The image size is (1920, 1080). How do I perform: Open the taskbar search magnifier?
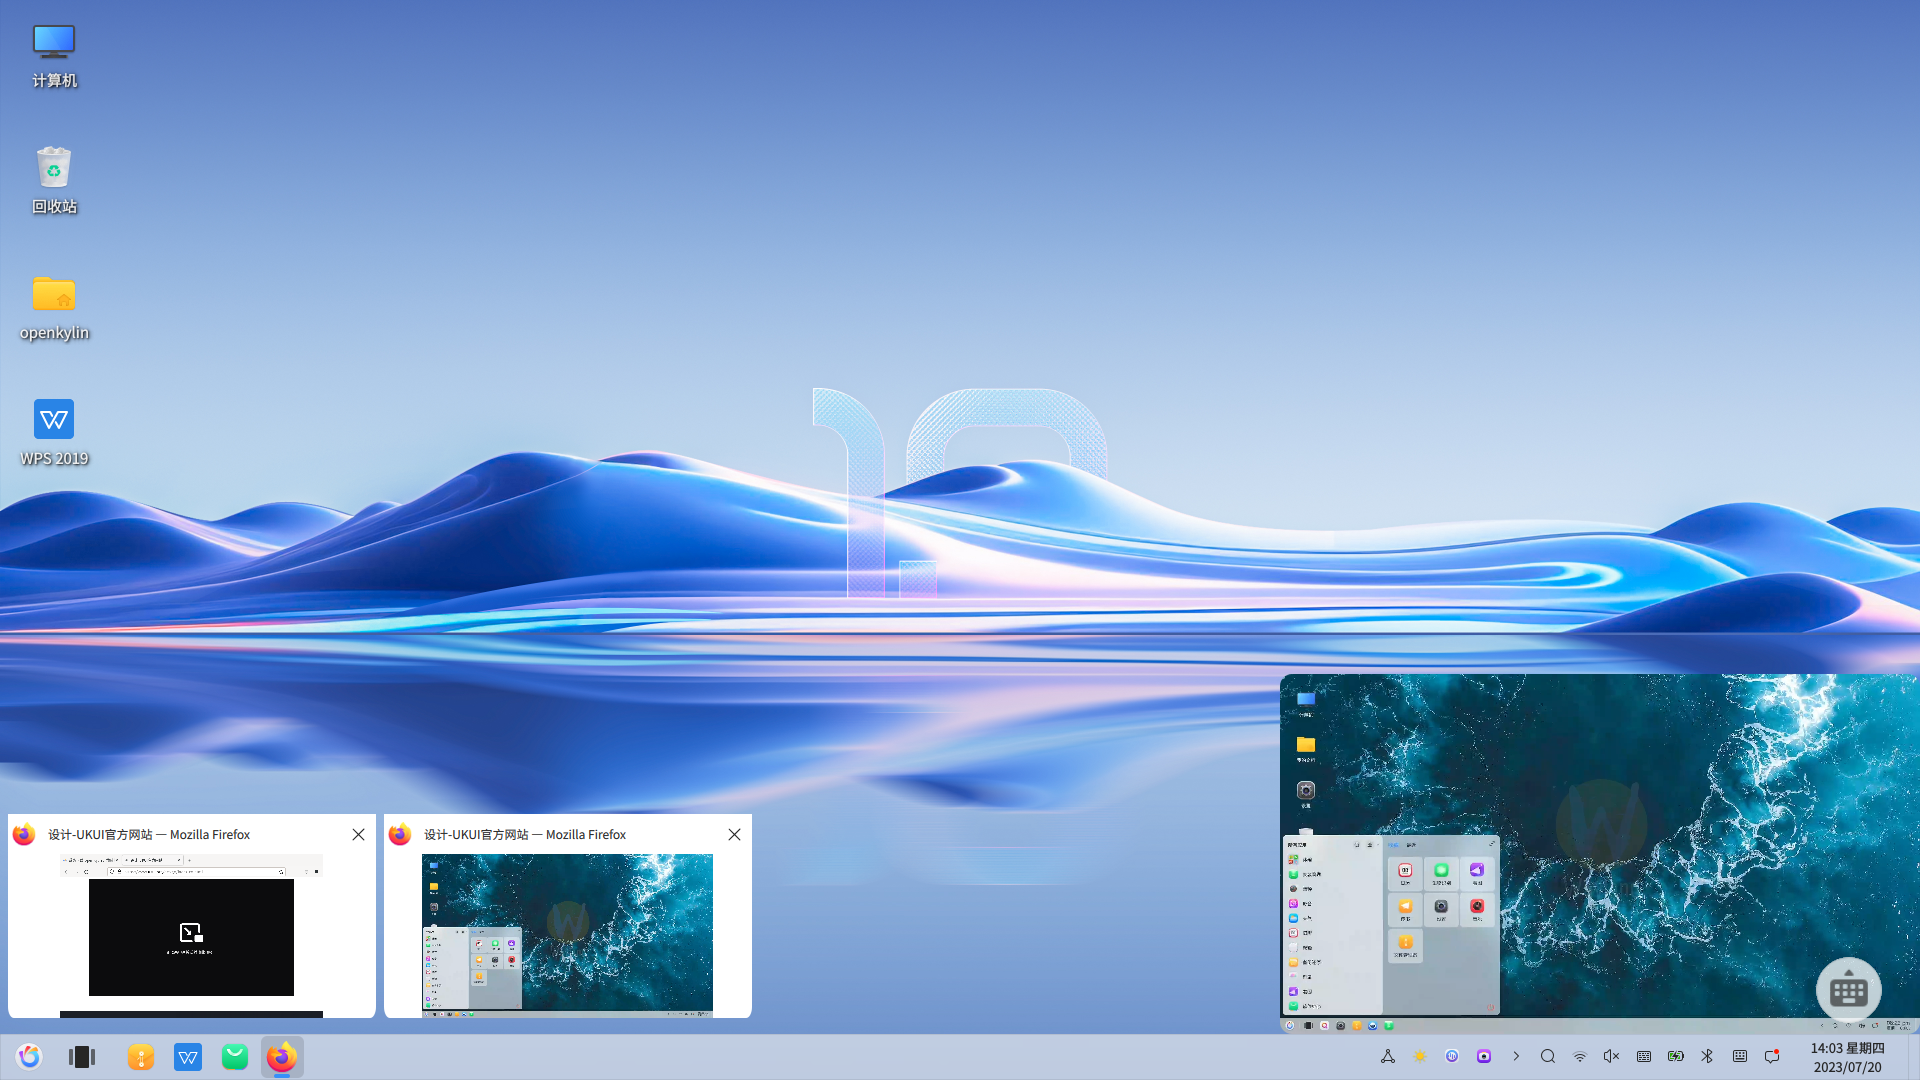(x=1548, y=1056)
